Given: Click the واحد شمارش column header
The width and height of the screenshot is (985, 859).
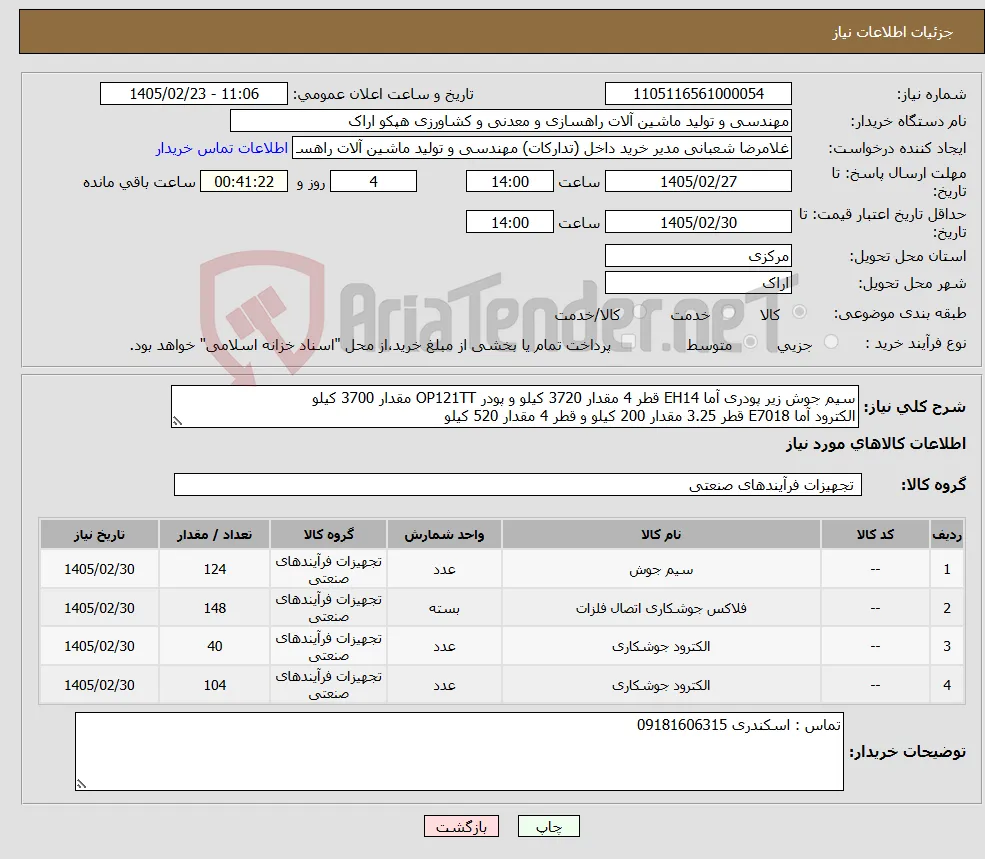Looking at the screenshot, I should [444, 534].
